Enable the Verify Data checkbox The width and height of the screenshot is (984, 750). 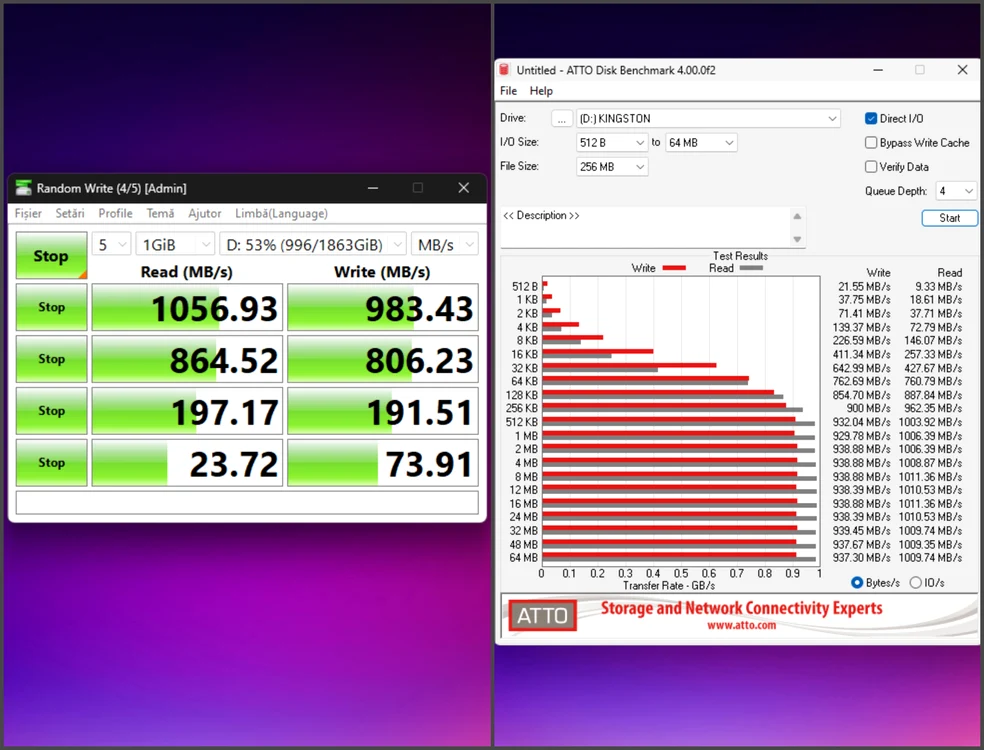click(871, 166)
